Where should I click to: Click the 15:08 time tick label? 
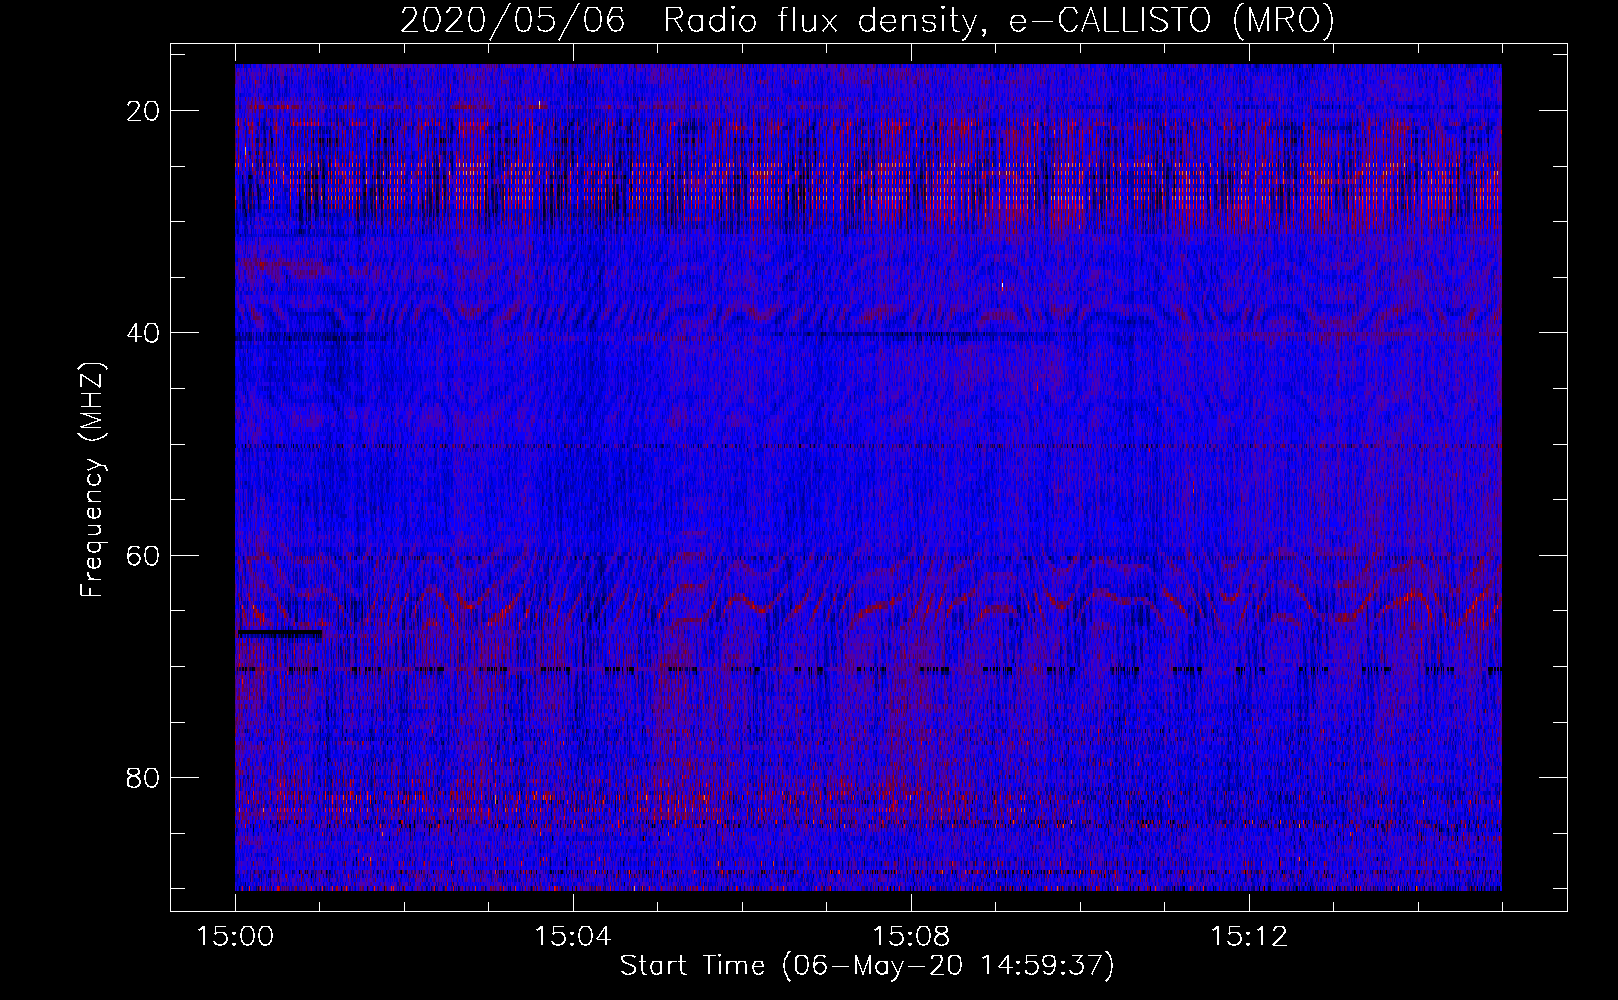pyautogui.click(x=911, y=937)
